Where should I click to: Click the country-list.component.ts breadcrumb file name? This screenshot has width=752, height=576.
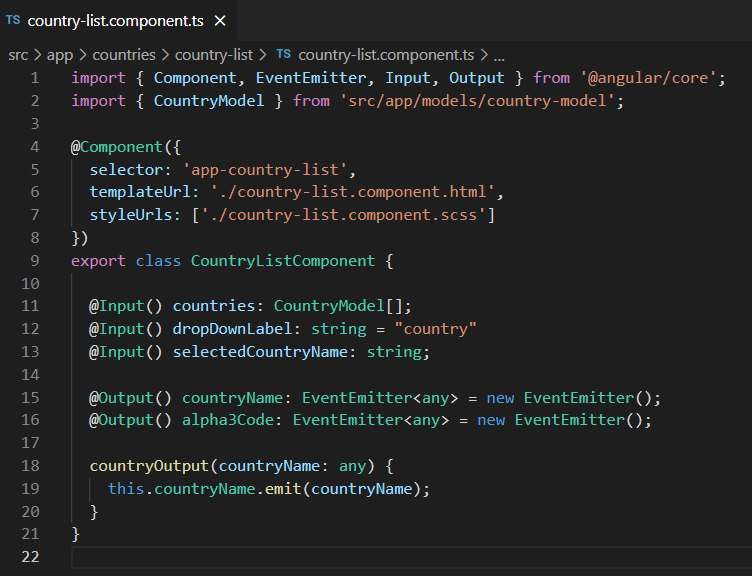pyautogui.click(x=385, y=54)
